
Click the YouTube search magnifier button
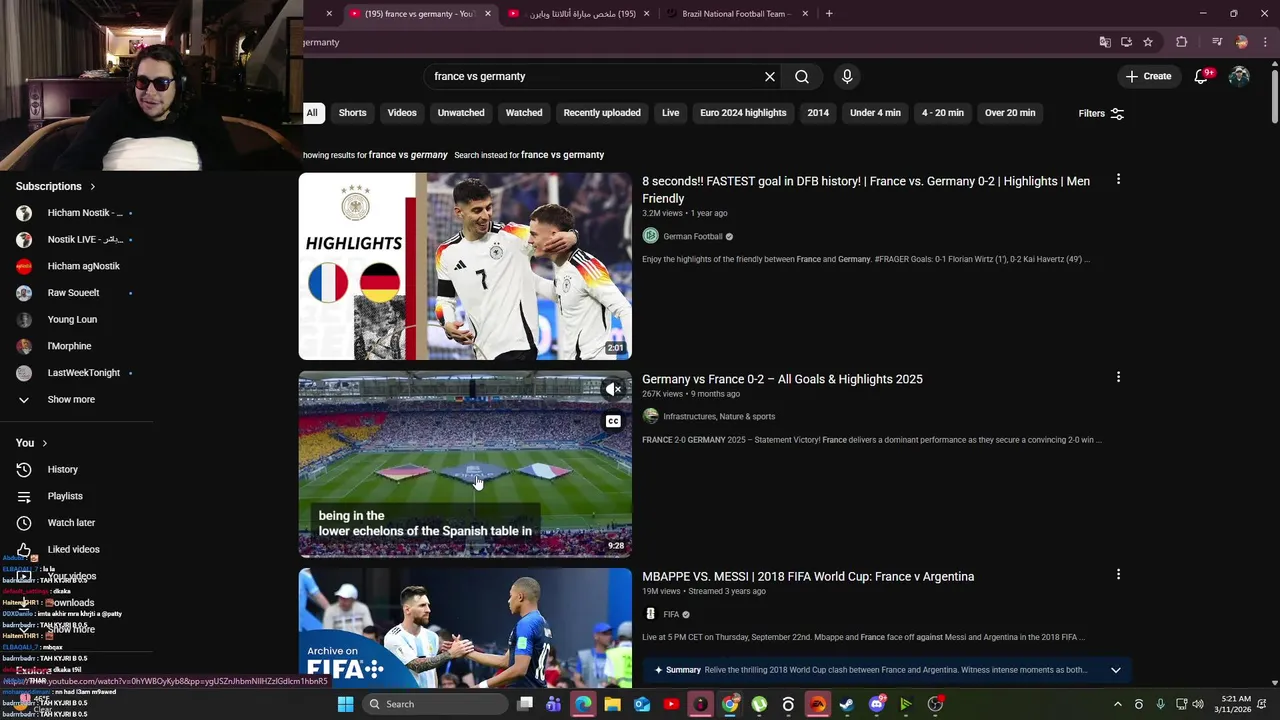[x=802, y=76]
